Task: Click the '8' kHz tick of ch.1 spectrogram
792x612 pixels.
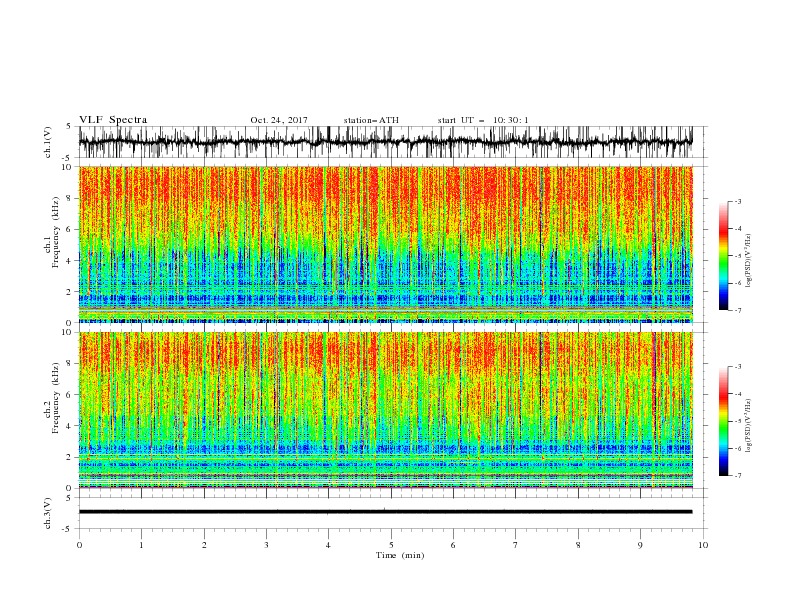Action: point(70,198)
